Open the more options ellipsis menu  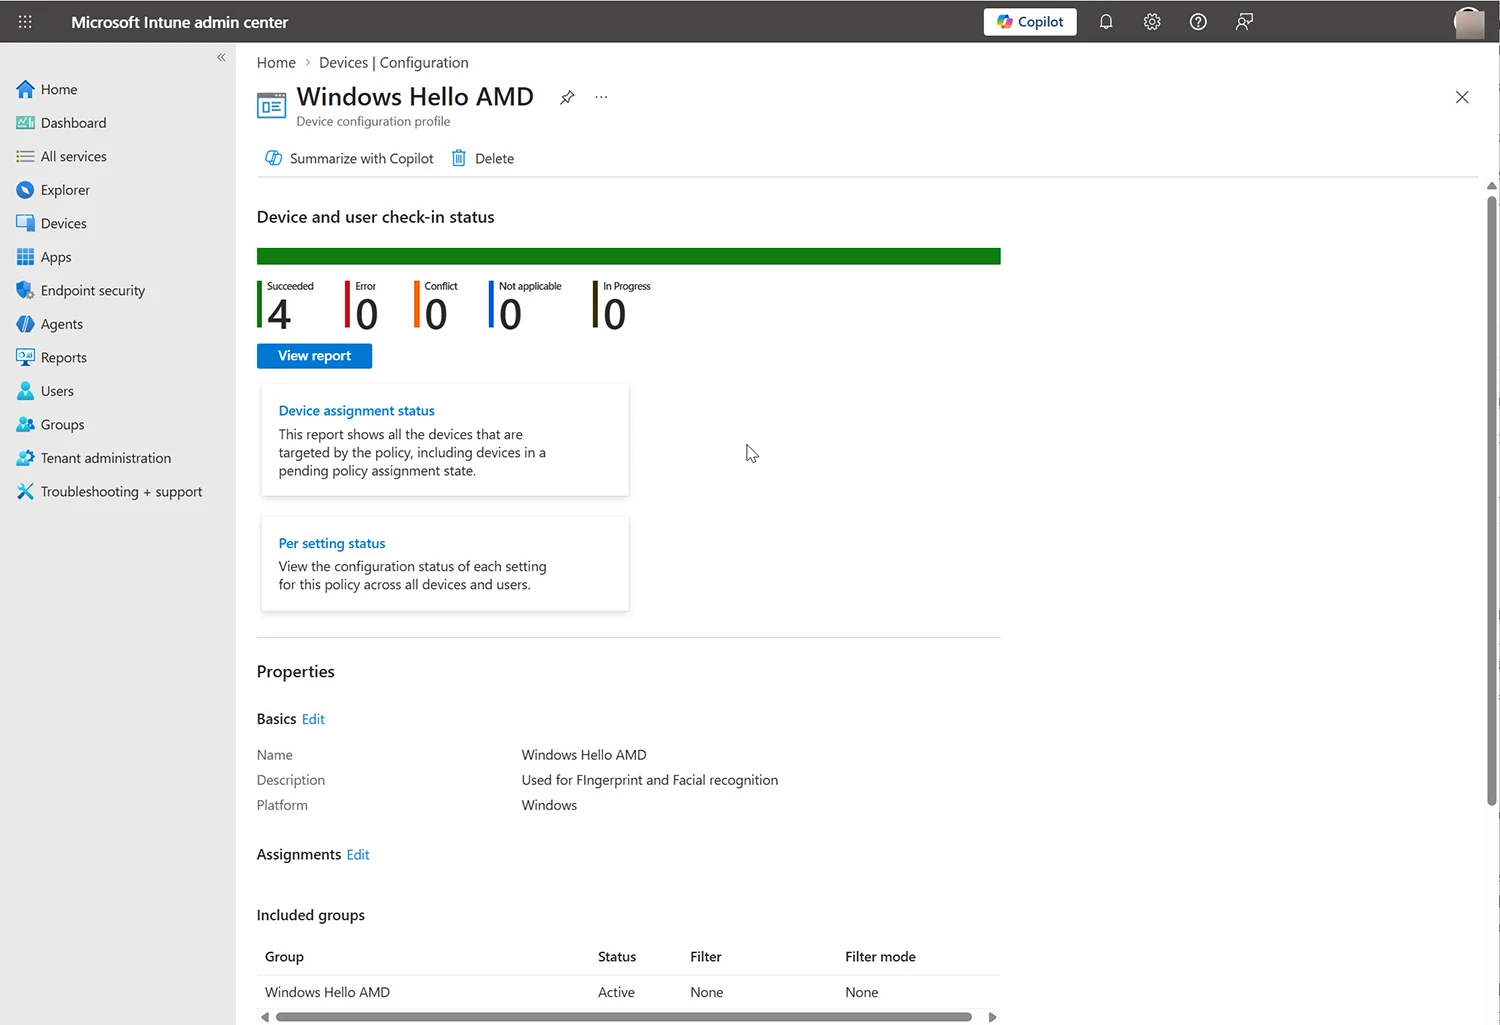coord(601,97)
